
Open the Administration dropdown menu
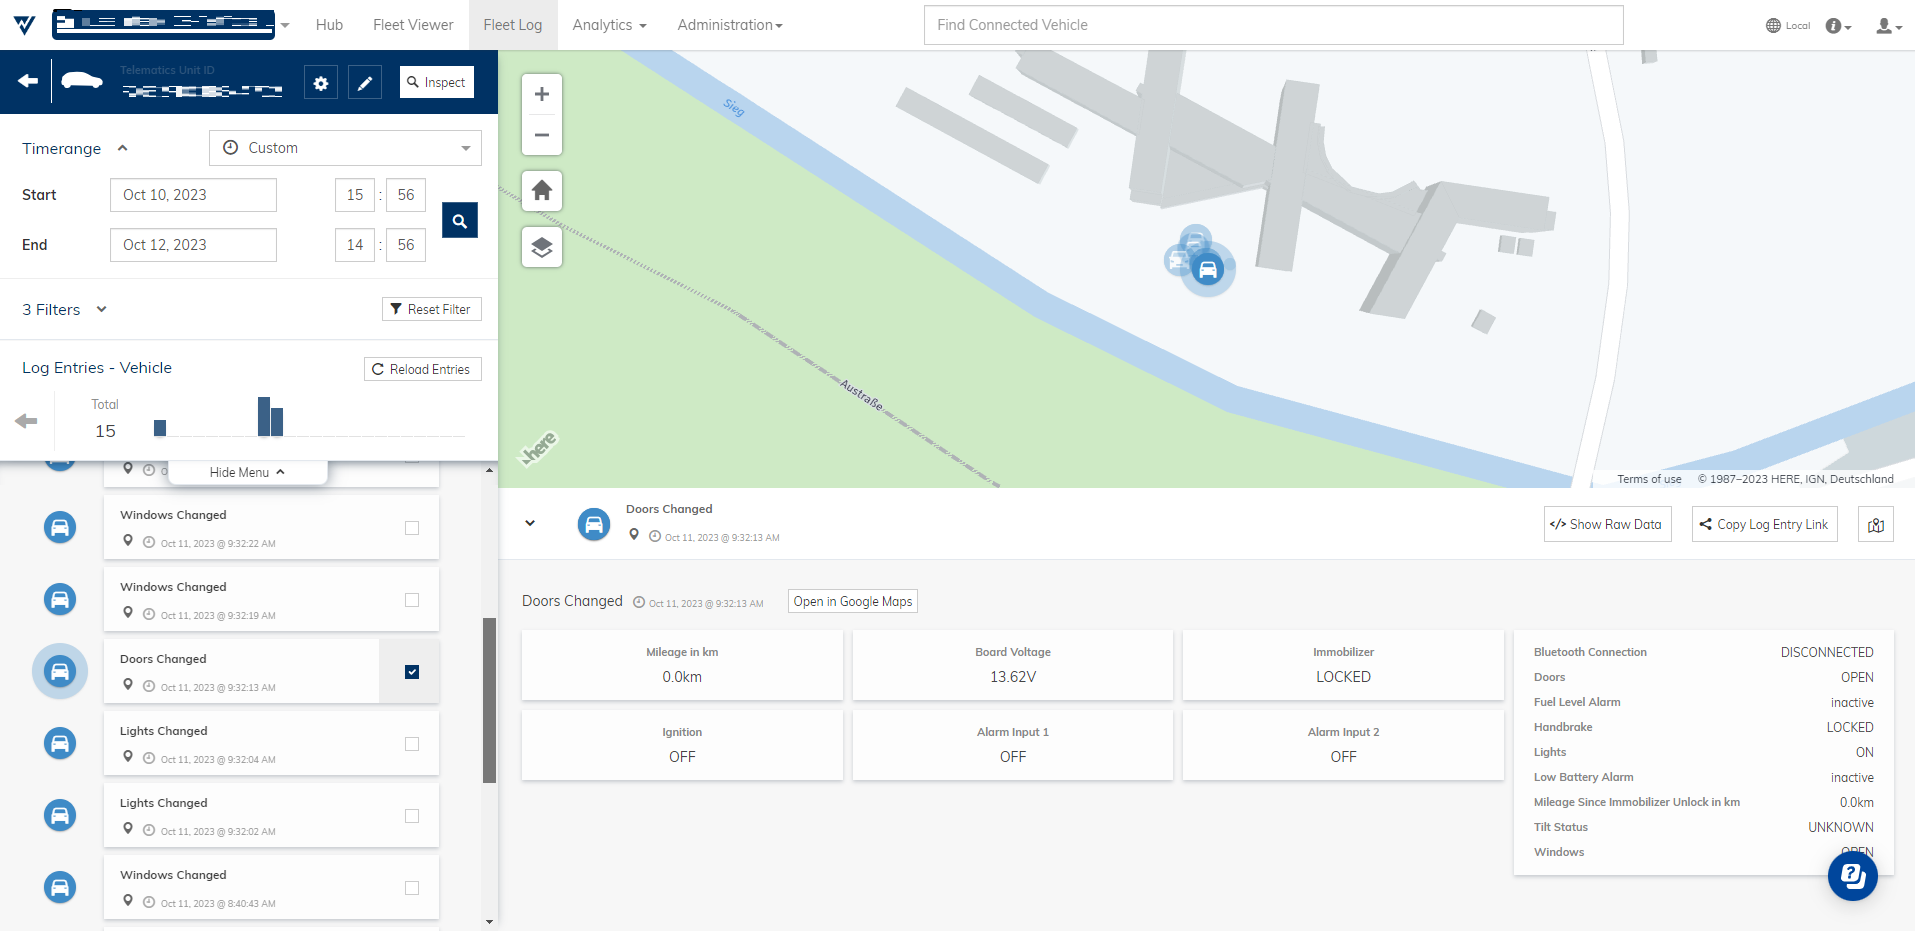click(x=730, y=25)
